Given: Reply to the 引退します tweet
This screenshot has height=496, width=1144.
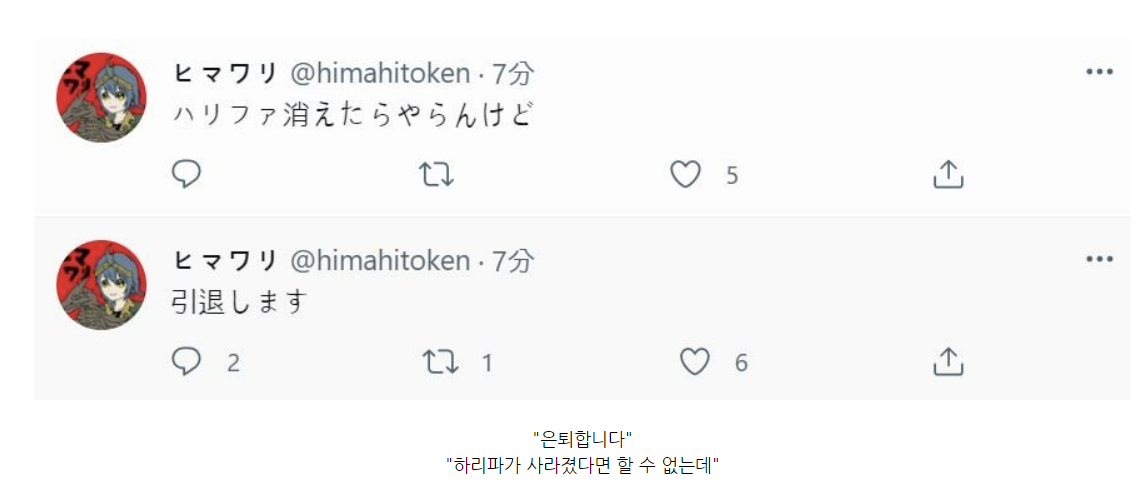Looking at the screenshot, I should click(187, 361).
